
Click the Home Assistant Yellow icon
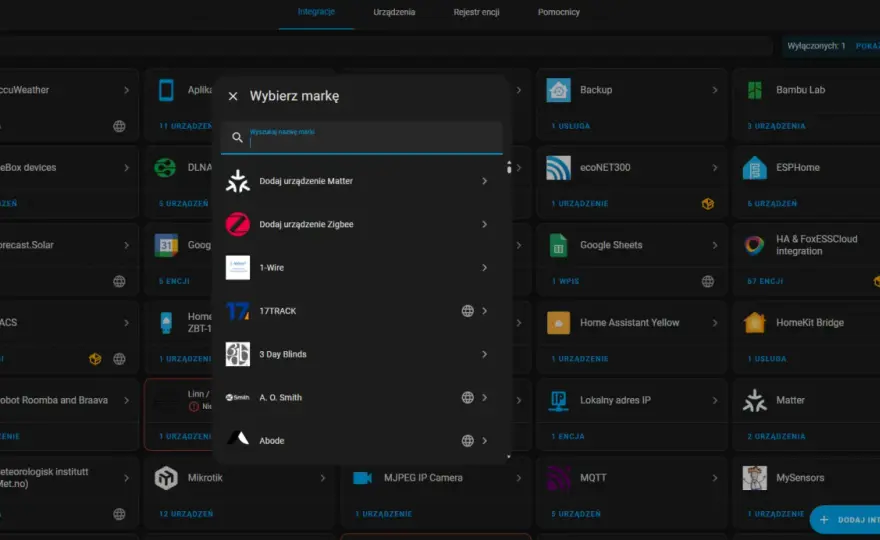pos(558,323)
